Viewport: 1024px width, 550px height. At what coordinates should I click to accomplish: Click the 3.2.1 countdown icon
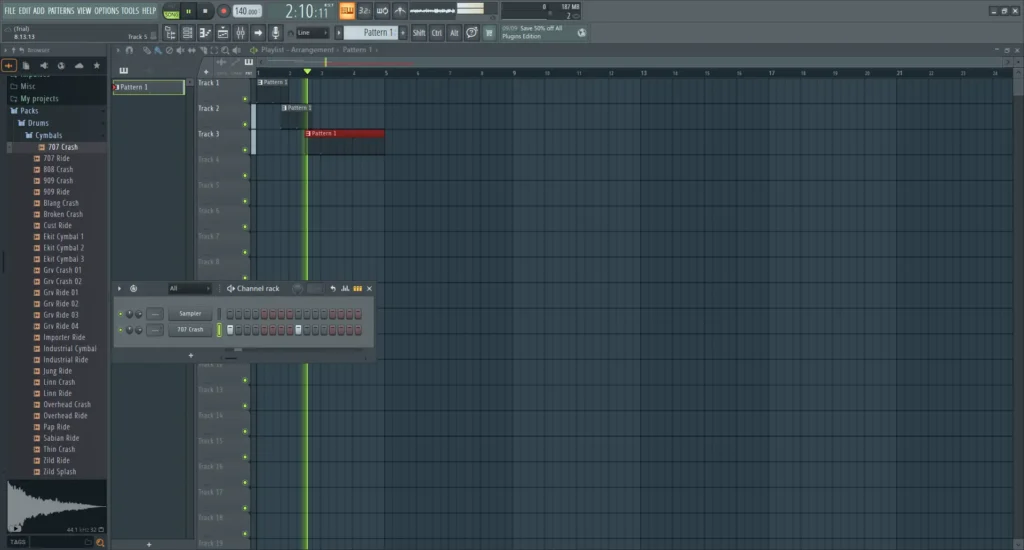[364, 10]
